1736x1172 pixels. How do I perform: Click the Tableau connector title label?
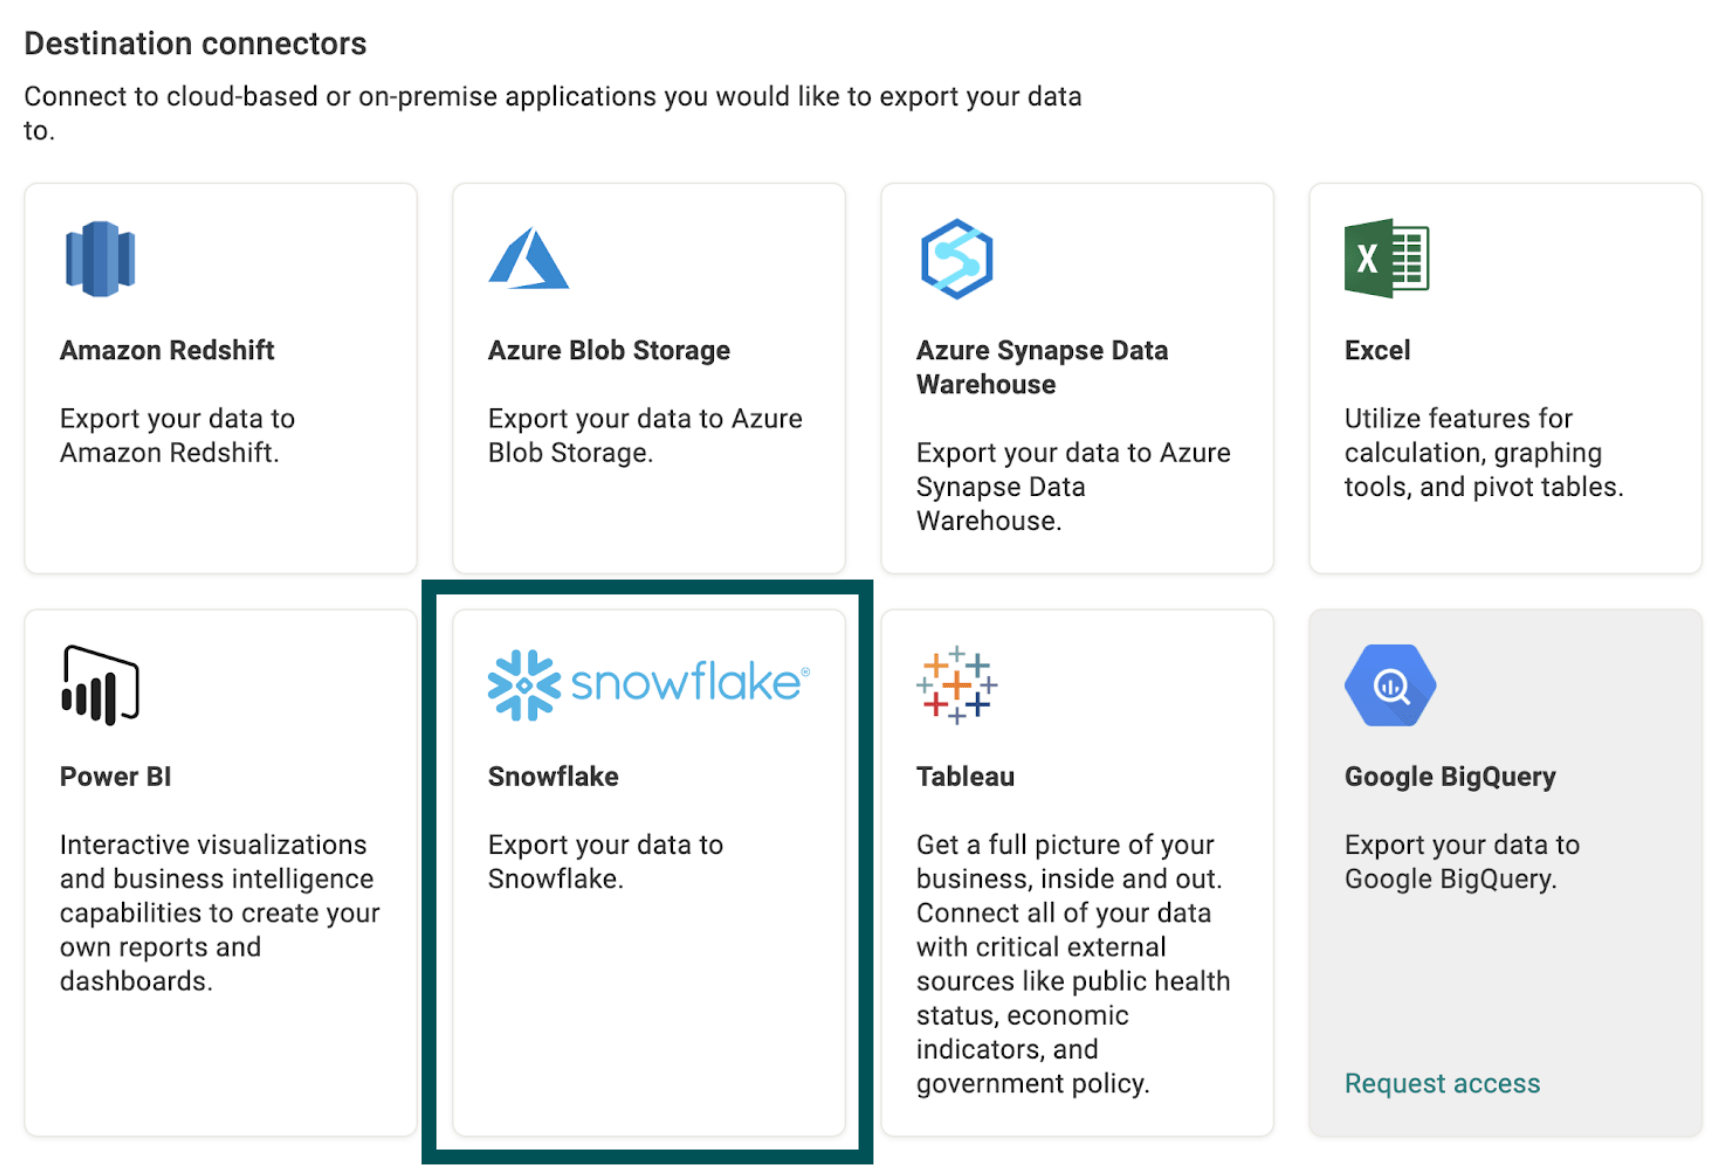point(964,776)
